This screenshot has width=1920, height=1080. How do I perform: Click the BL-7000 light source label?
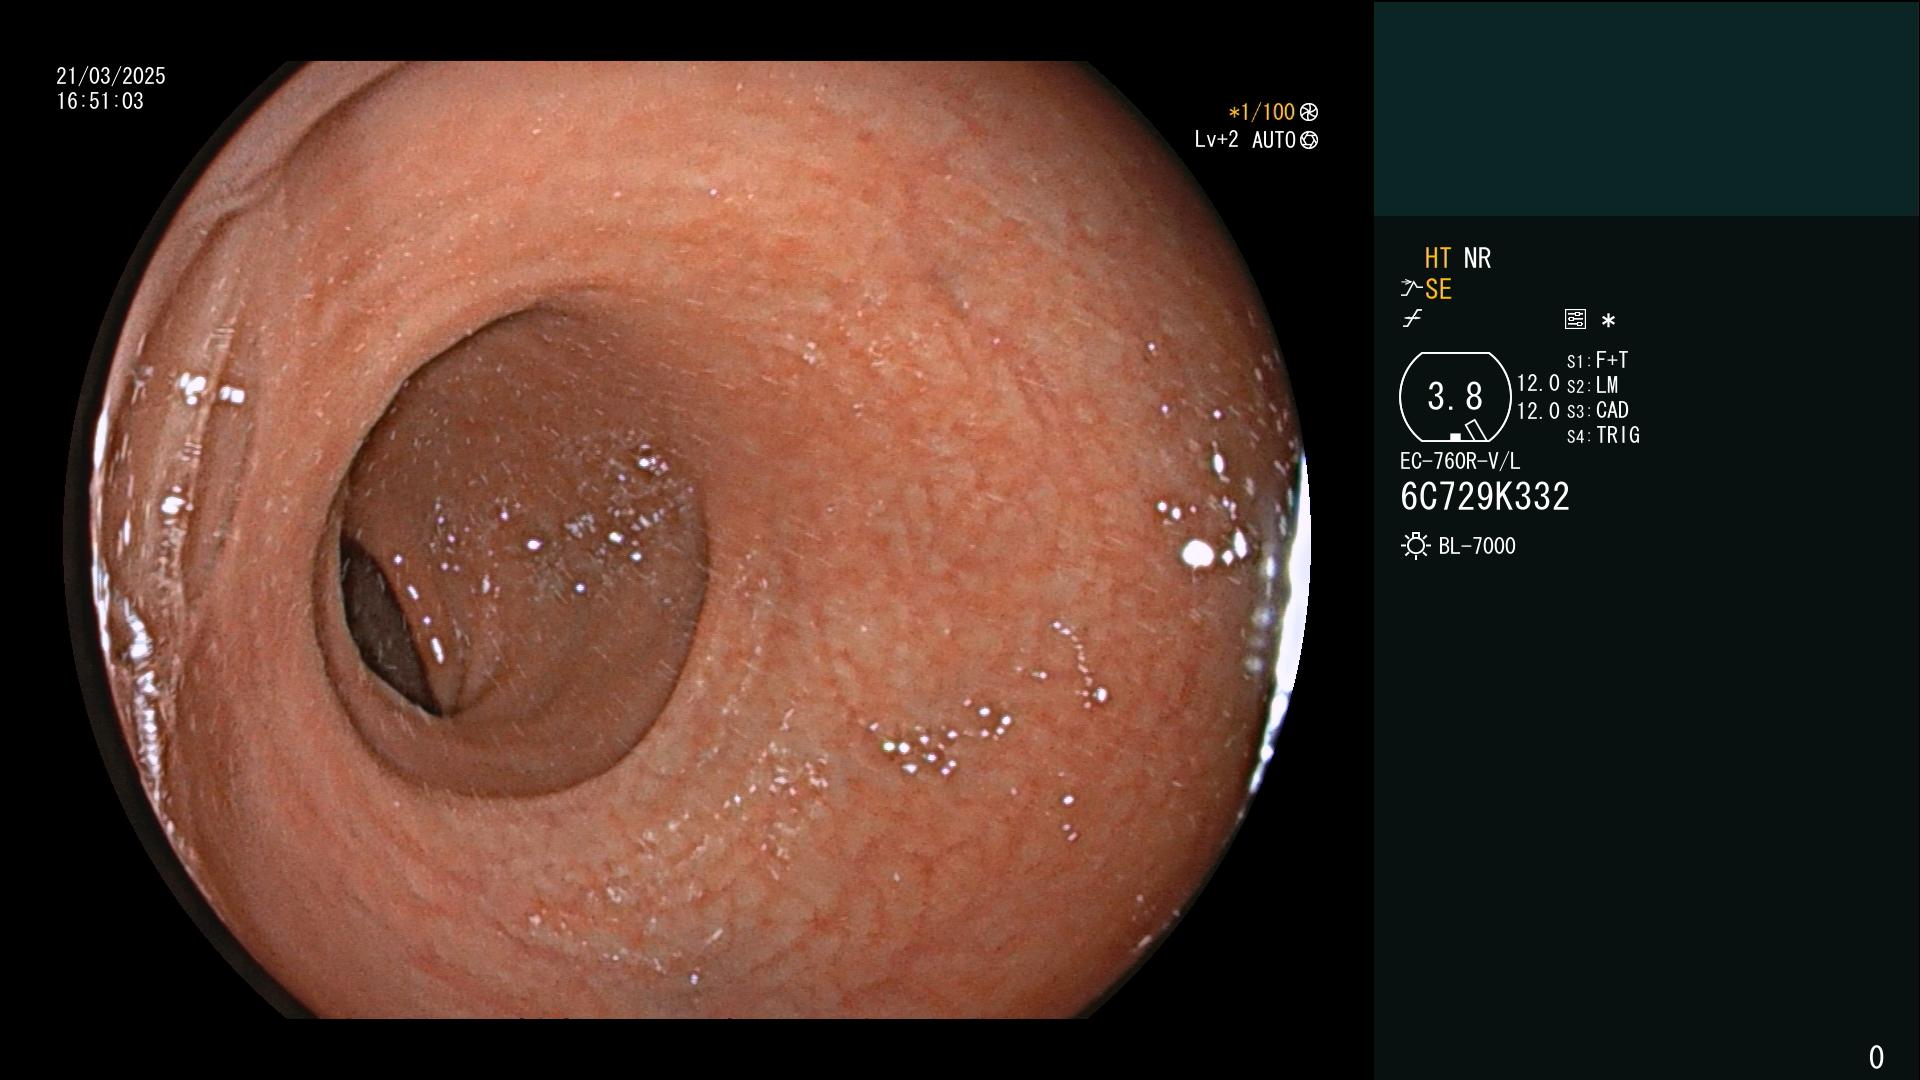(1477, 546)
